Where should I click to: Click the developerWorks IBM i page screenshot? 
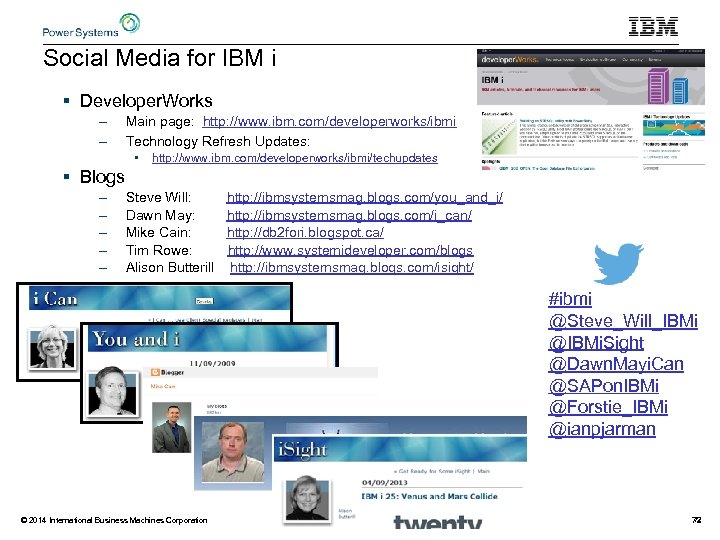point(591,110)
